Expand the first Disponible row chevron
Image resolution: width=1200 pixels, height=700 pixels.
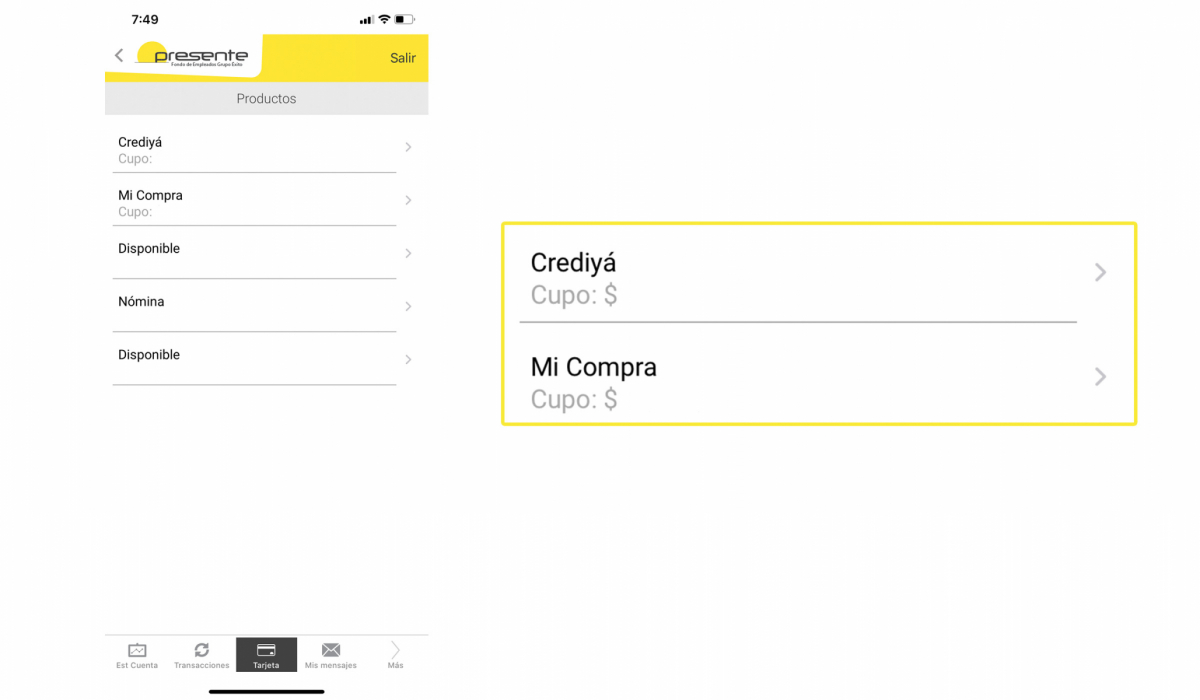(408, 253)
